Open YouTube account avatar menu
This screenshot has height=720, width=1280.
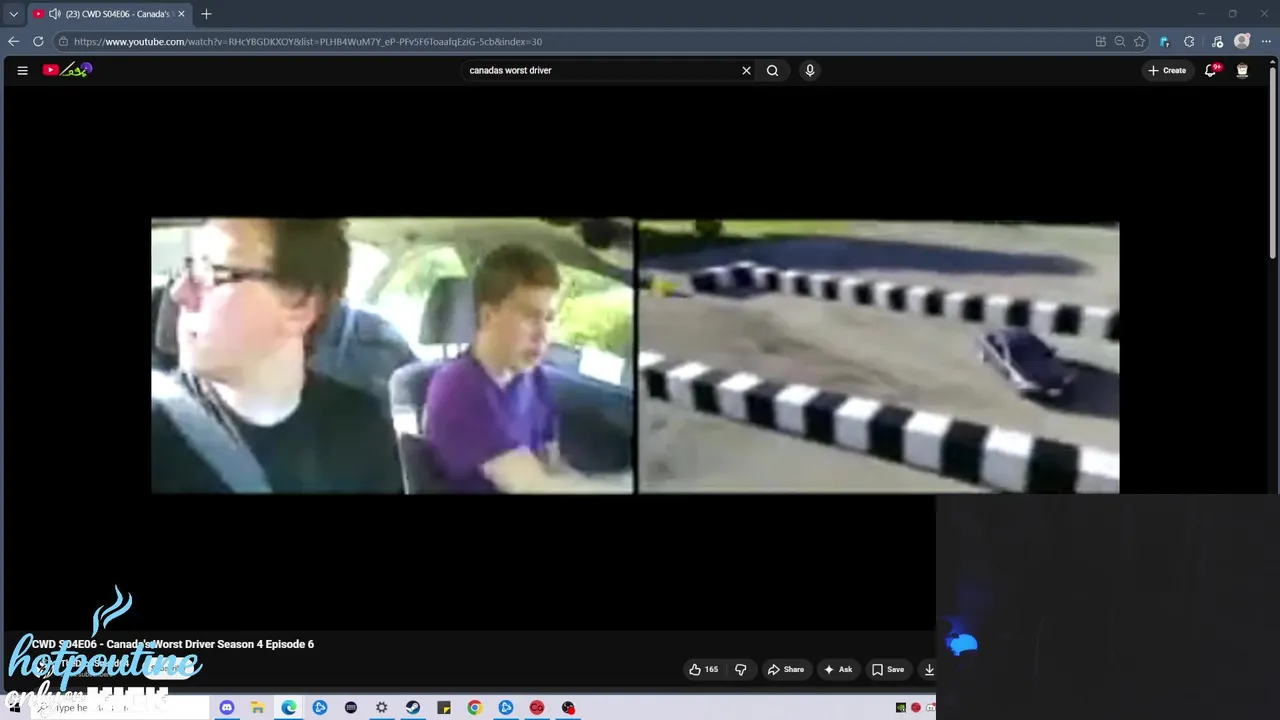(1242, 70)
